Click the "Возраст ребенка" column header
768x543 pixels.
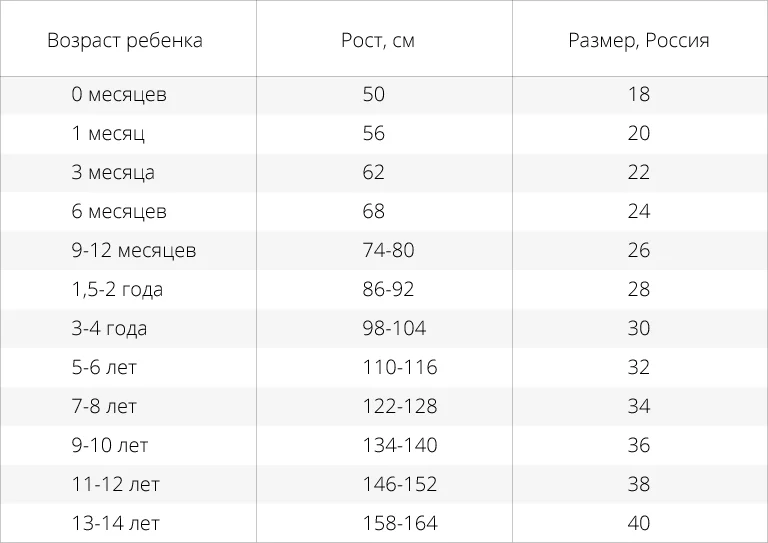124,41
